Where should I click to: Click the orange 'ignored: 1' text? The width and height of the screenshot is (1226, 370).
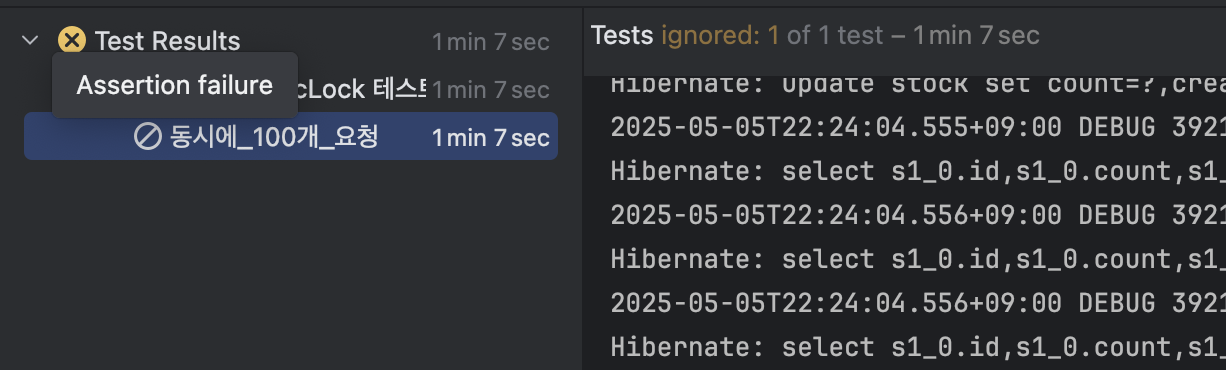pyautogui.click(x=720, y=36)
